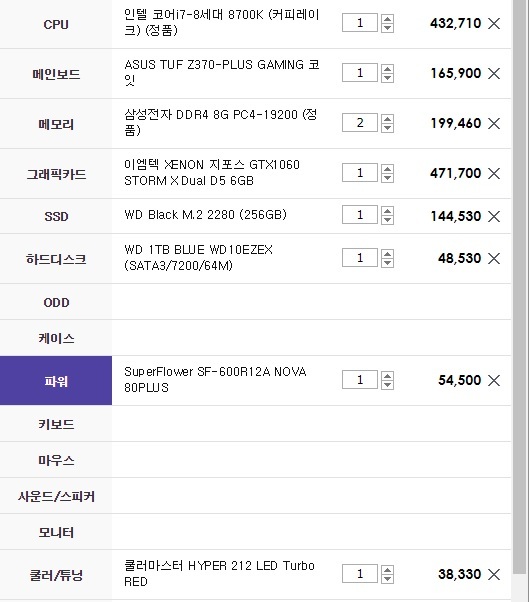Delete the ASUS TUF Z370-PLUS motherboard entry

tap(494, 73)
